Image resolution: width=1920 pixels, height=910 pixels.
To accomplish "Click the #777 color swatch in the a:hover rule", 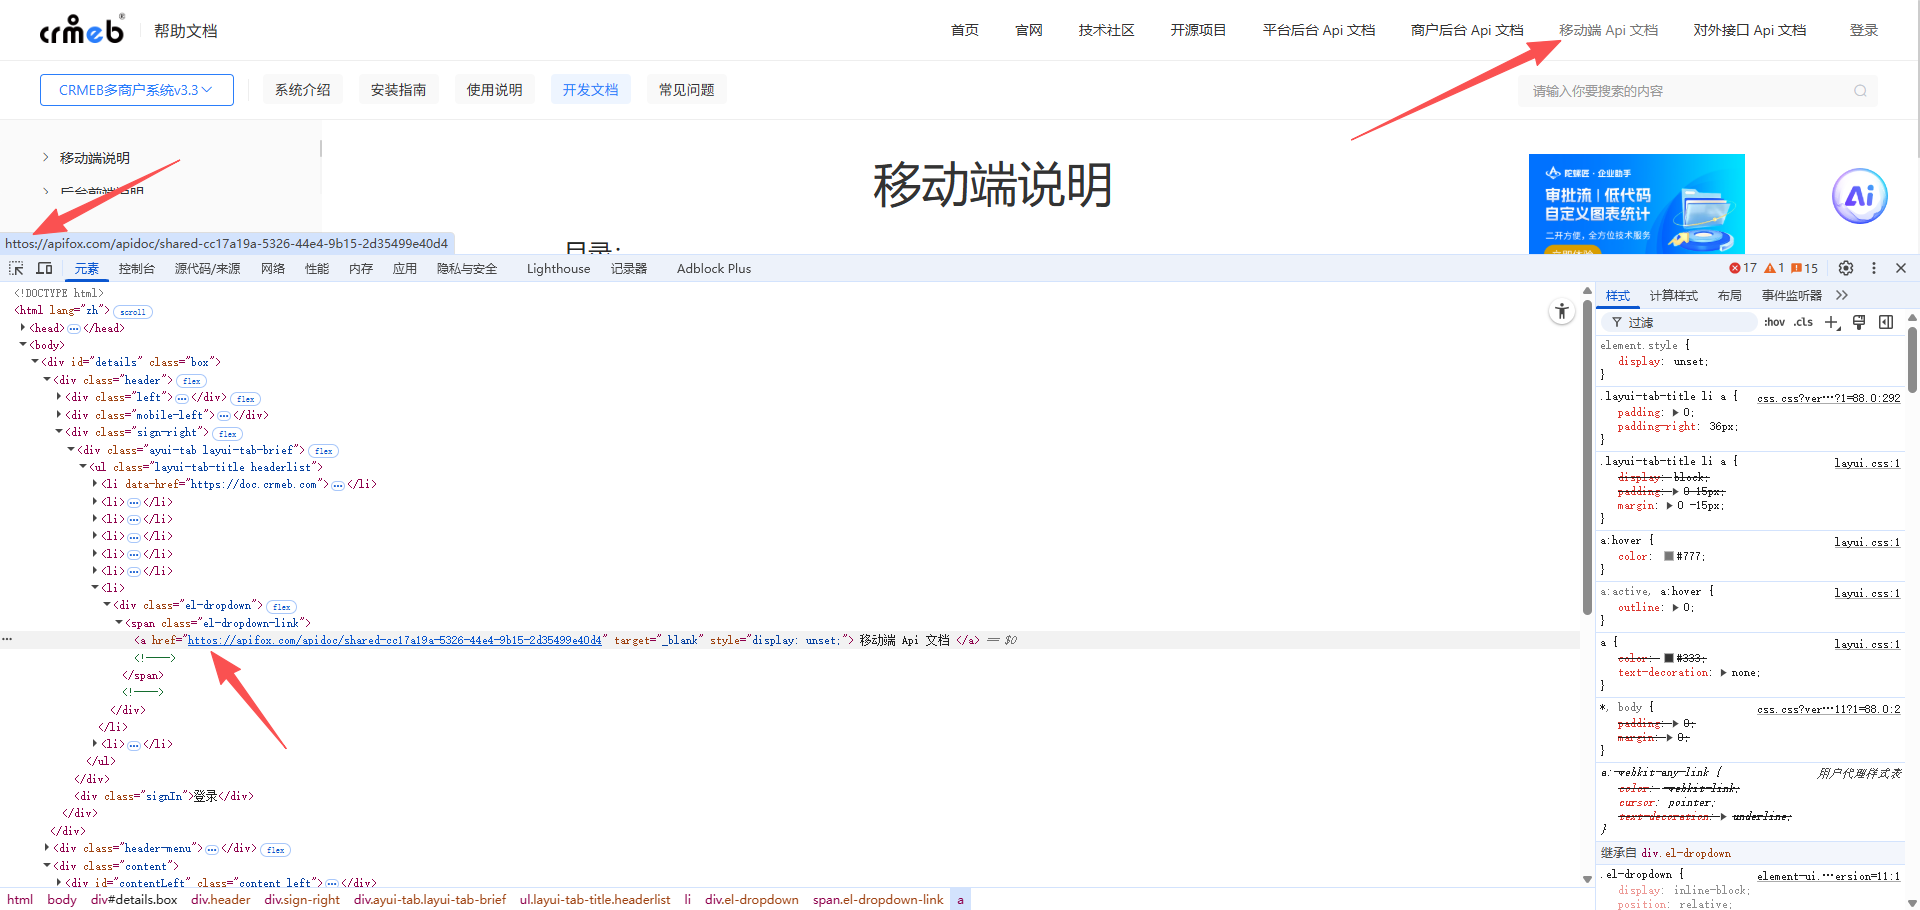I will (x=1668, y=556).
